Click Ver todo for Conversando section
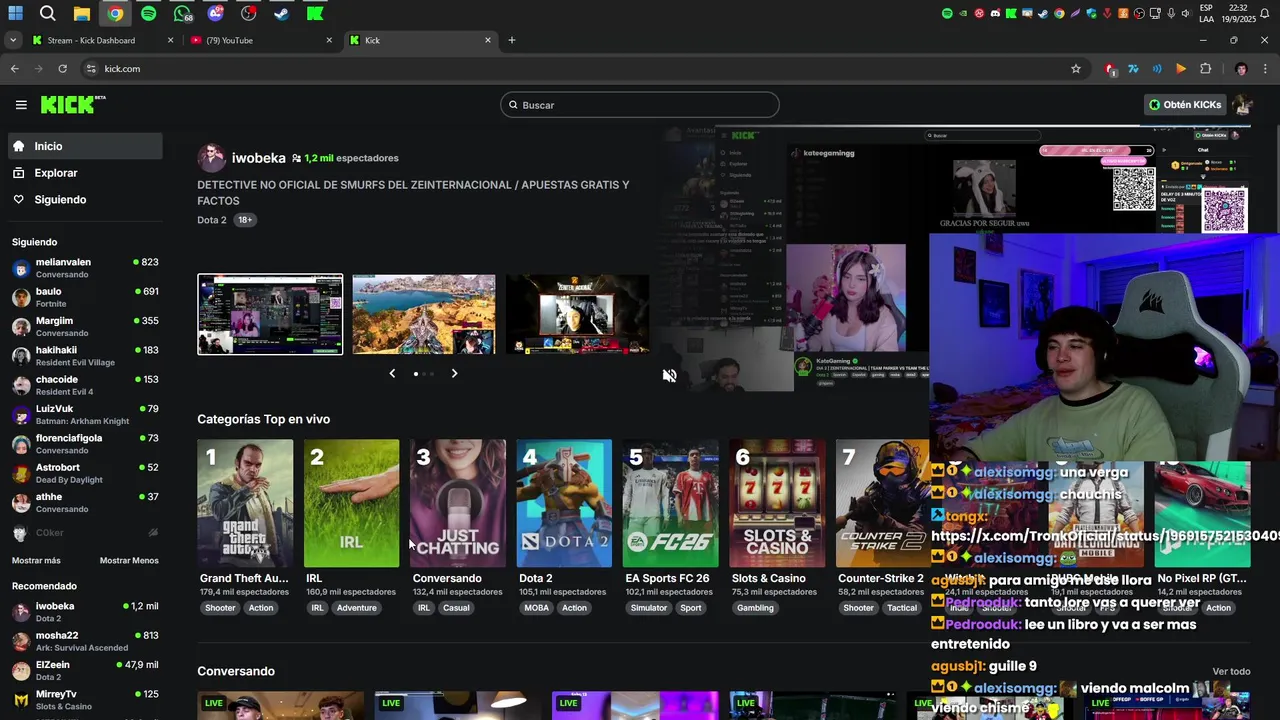 coord(1231,671)
